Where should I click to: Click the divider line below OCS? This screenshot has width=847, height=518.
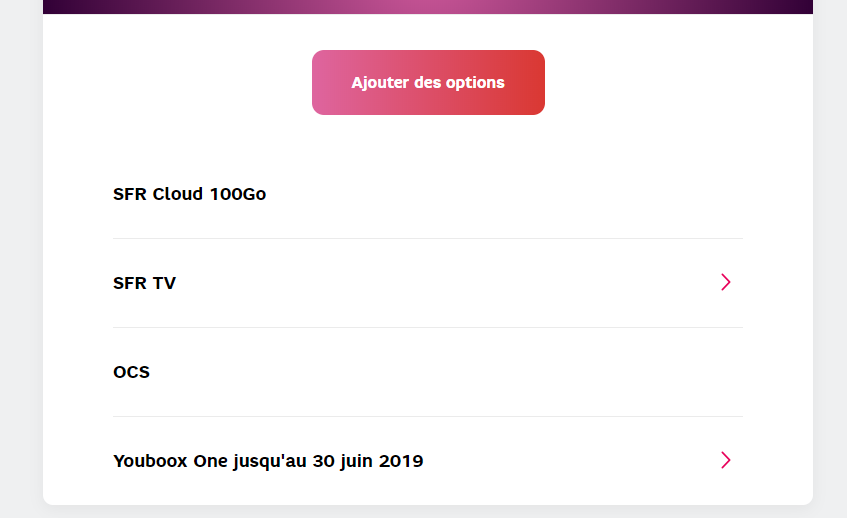(x=428, y=416)
